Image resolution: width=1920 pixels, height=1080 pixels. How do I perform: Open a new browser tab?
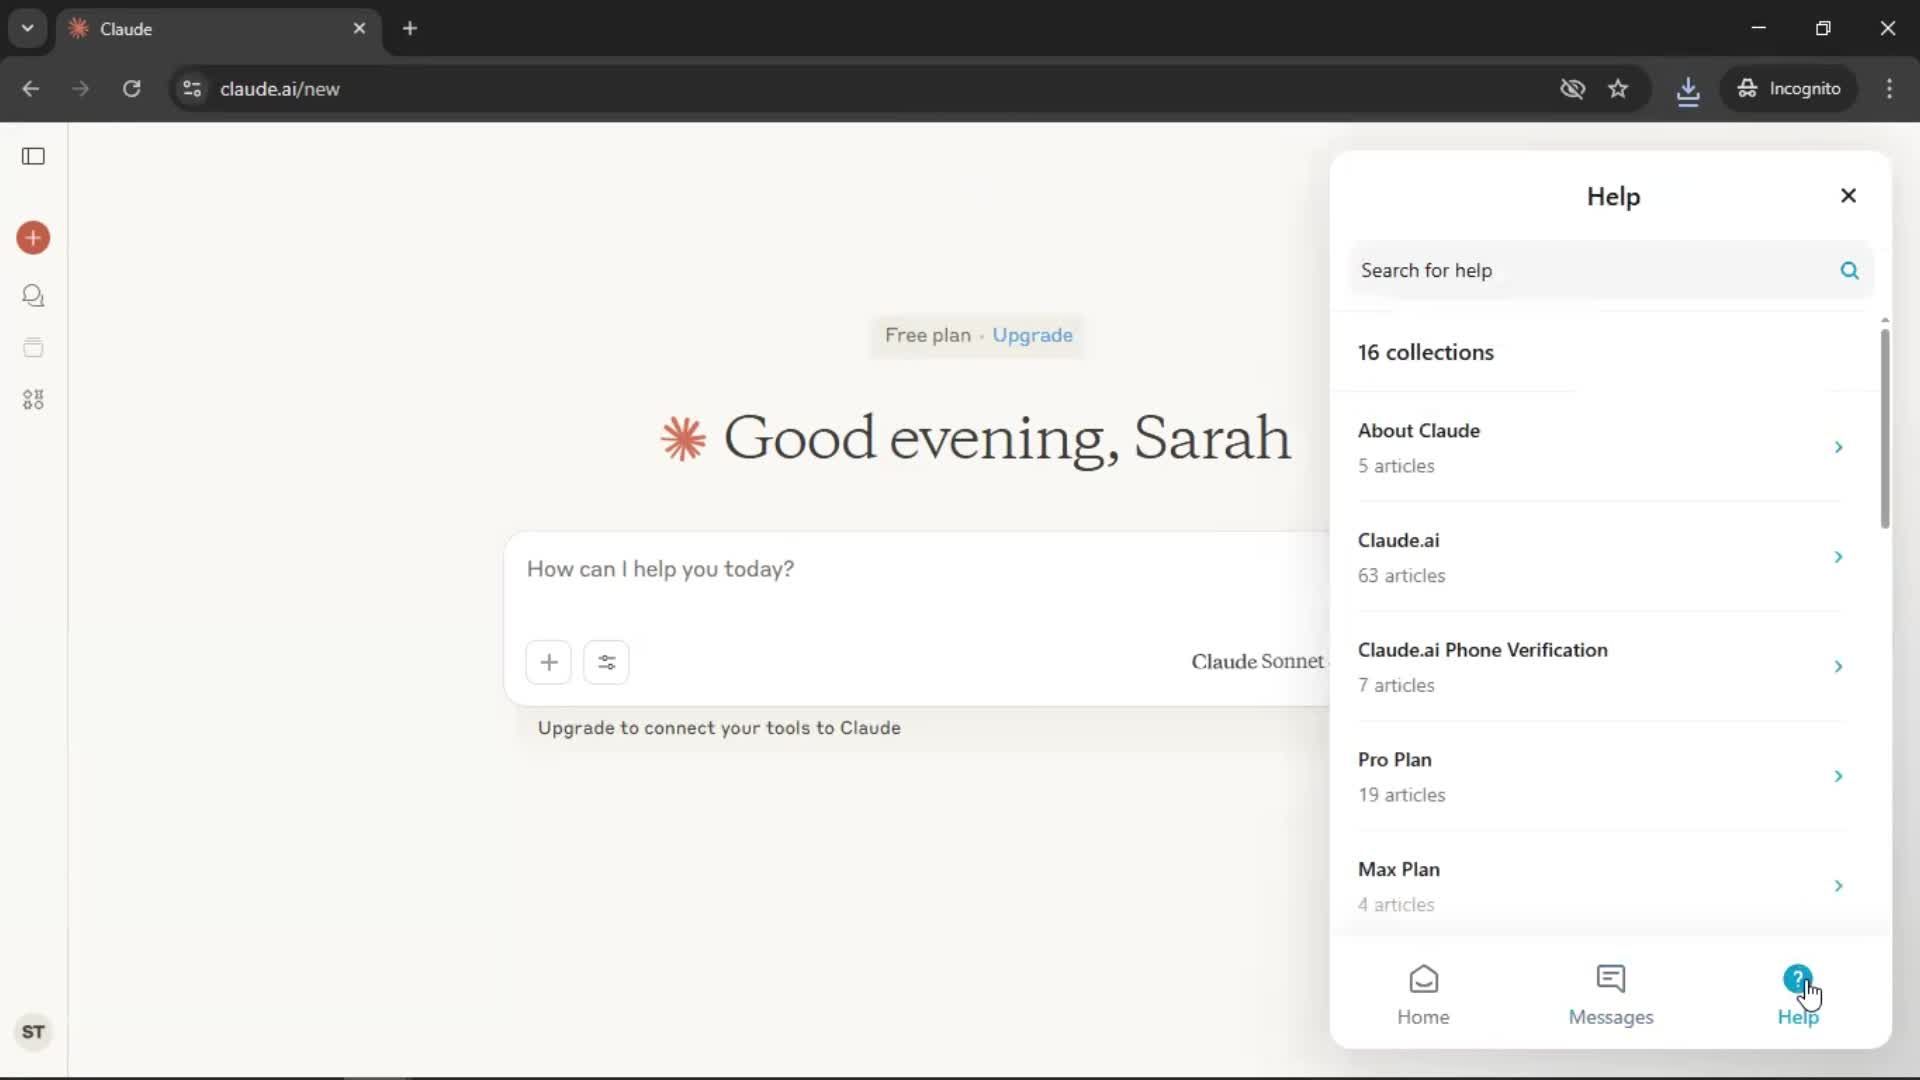[x=410, y=28]
